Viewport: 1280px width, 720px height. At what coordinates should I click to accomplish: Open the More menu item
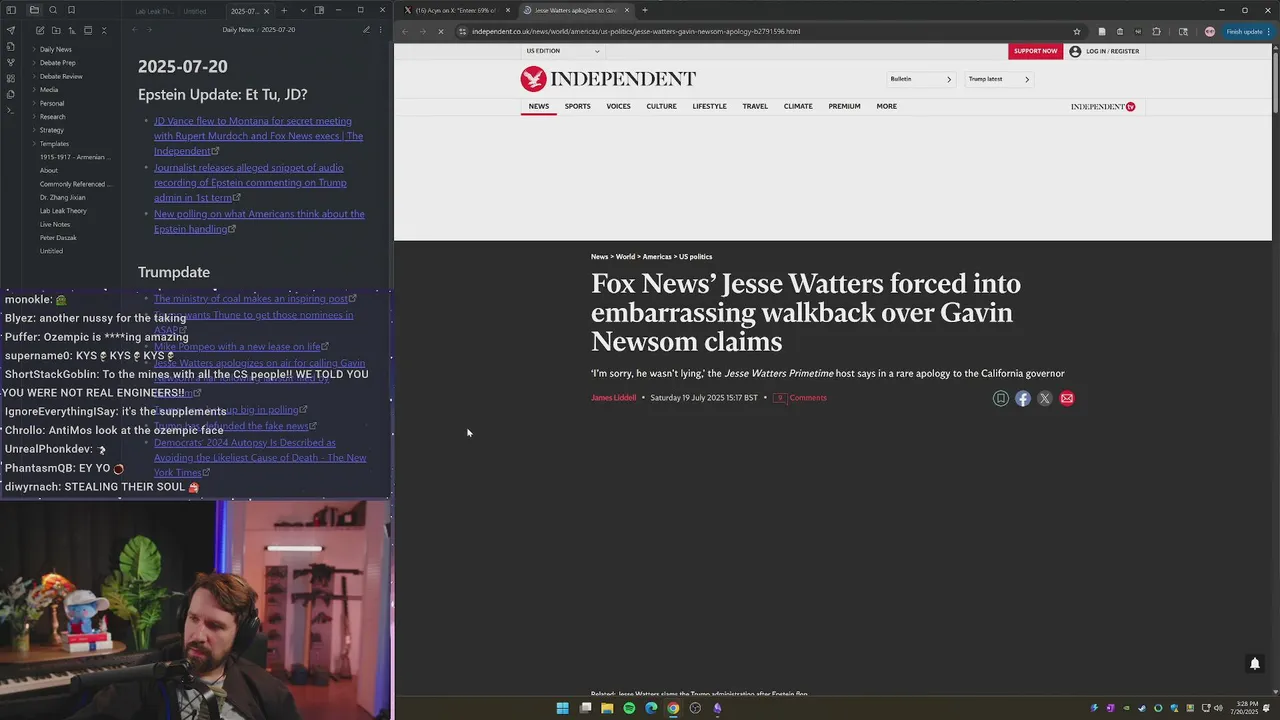coord(886,106)
